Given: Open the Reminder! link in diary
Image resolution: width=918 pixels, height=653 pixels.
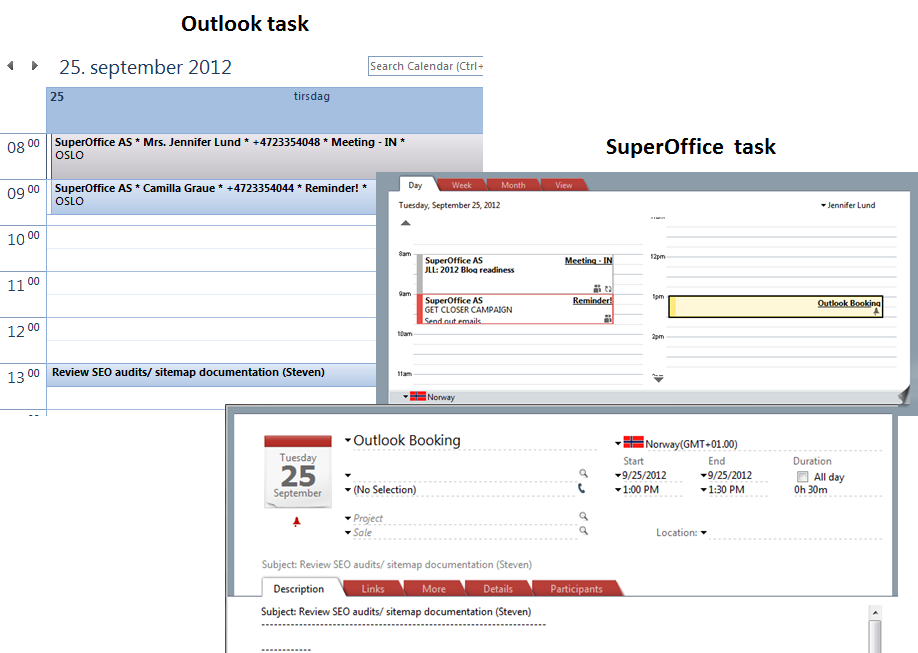Looking at the screenshot, I should coord(592,300).
